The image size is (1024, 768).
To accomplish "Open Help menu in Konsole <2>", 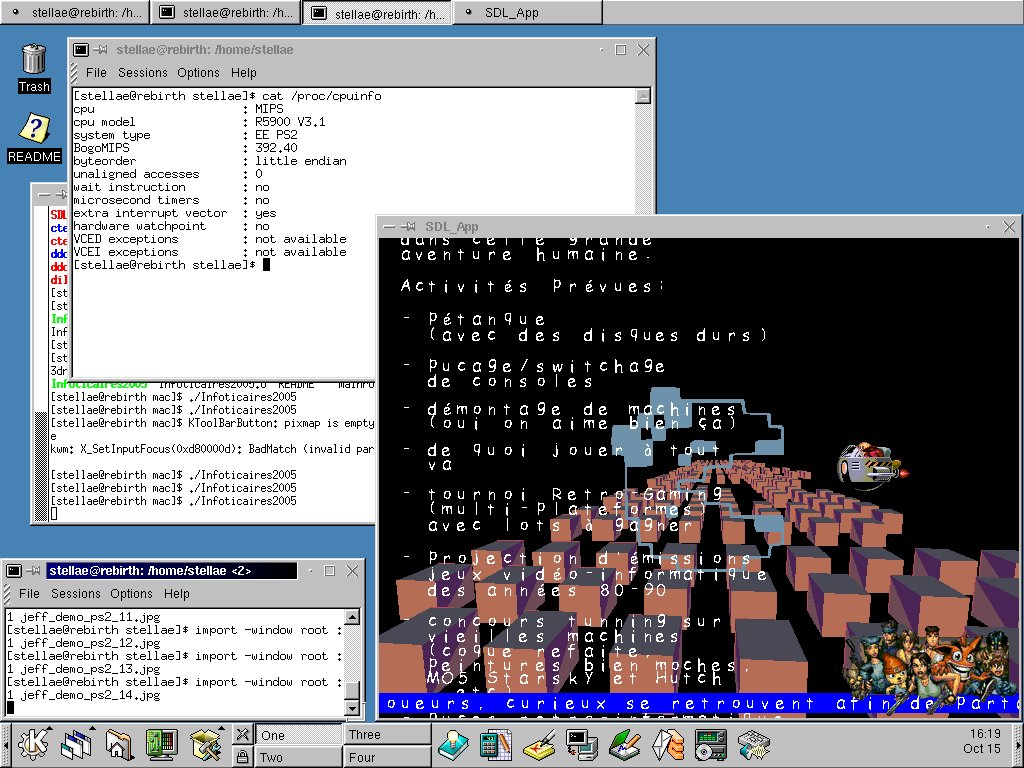I will [177, 594].
